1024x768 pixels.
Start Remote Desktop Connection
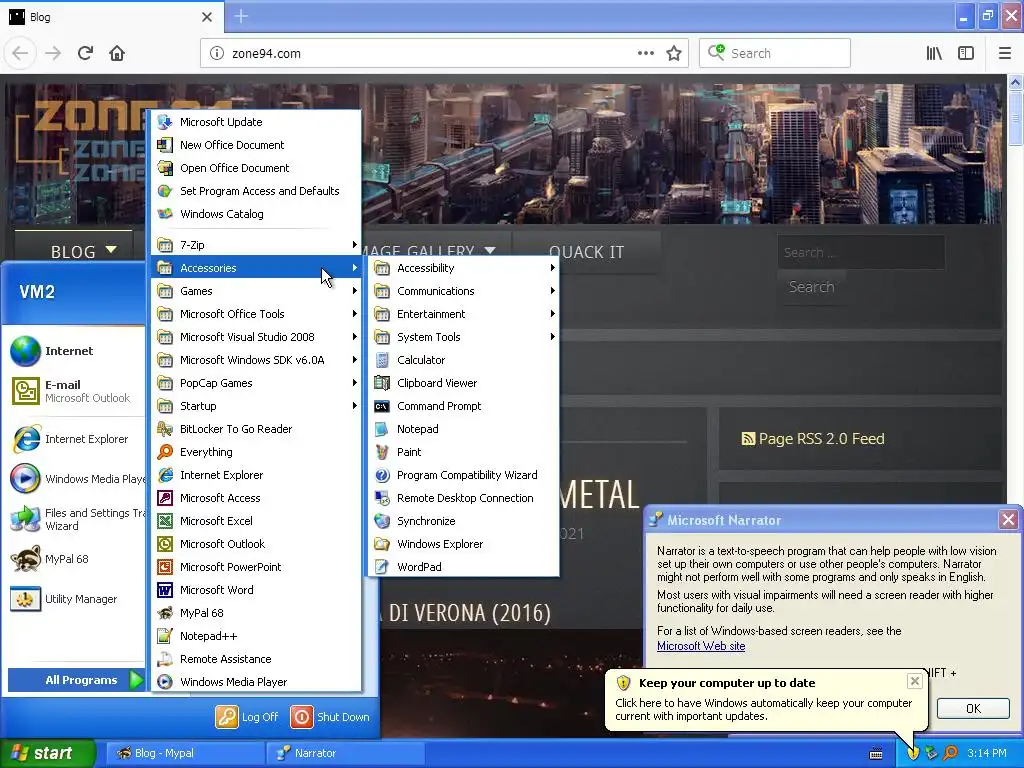click(463, 498)
